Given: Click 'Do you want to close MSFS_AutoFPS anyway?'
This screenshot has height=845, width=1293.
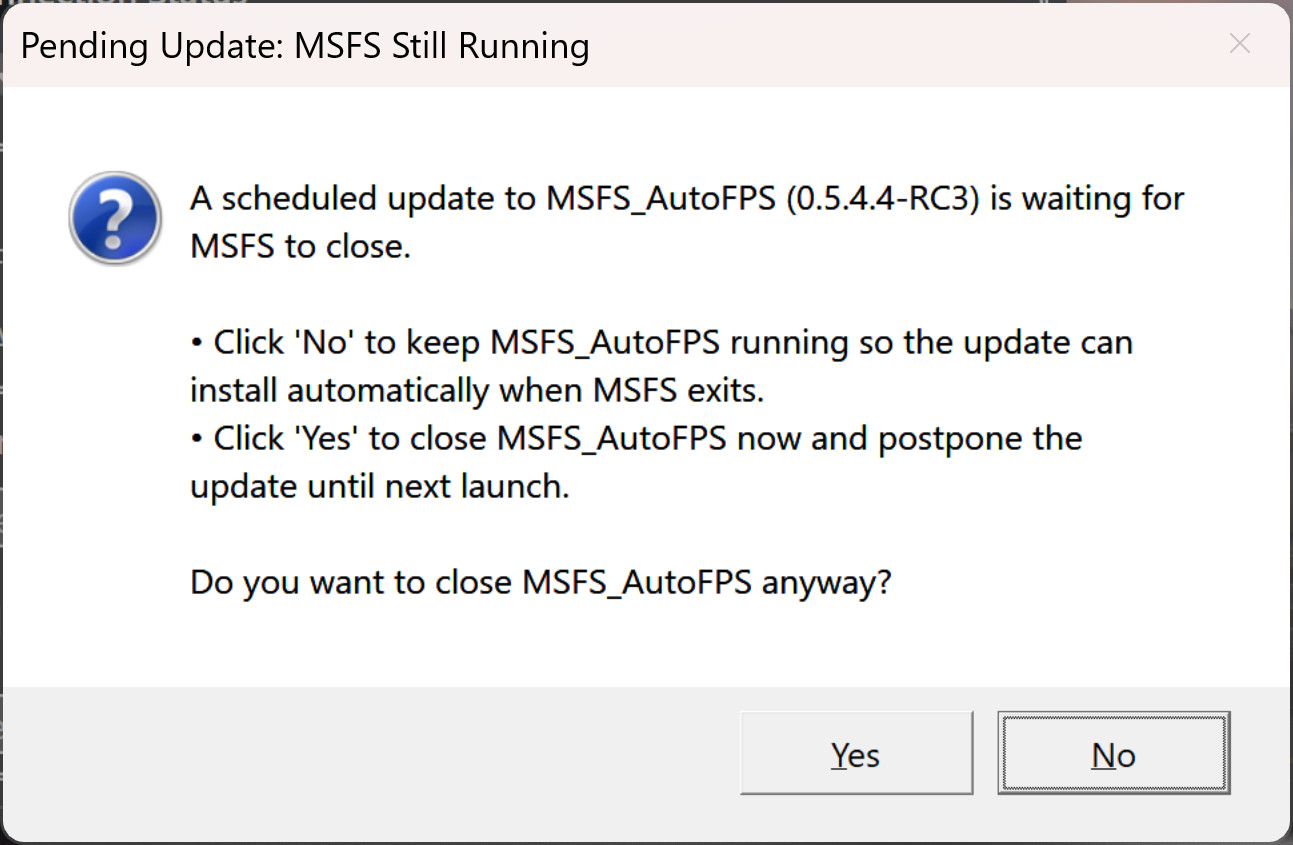Looking at the screenshot, I should tap(540, 582).
